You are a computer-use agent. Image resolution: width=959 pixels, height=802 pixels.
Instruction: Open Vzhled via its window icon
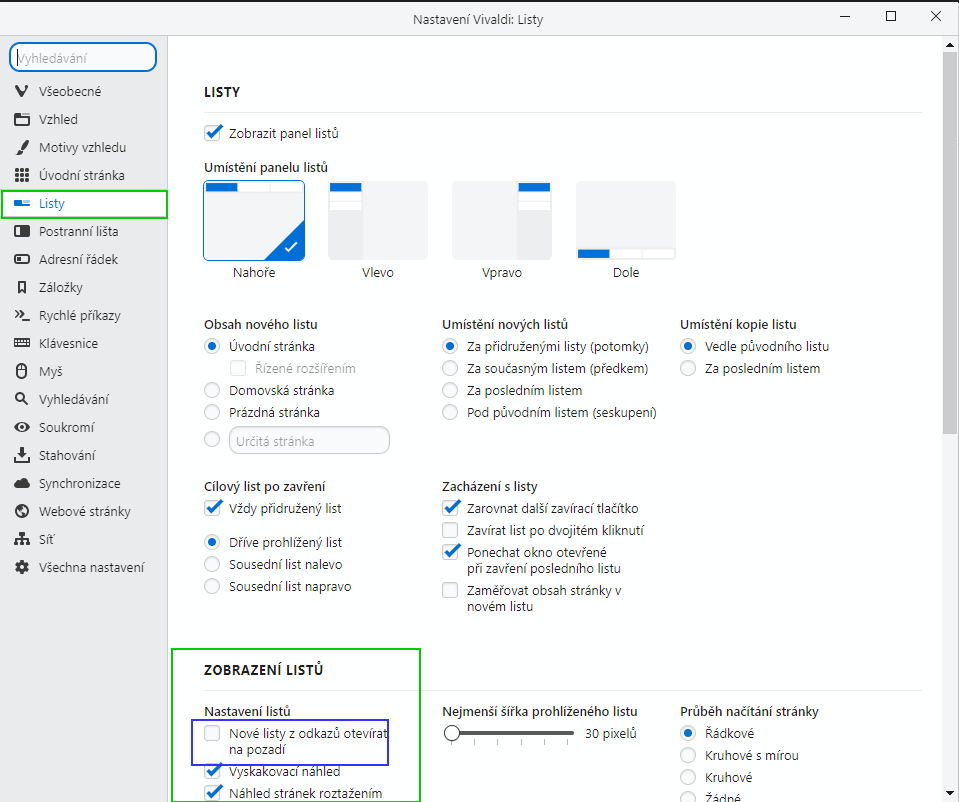point(21,119)
